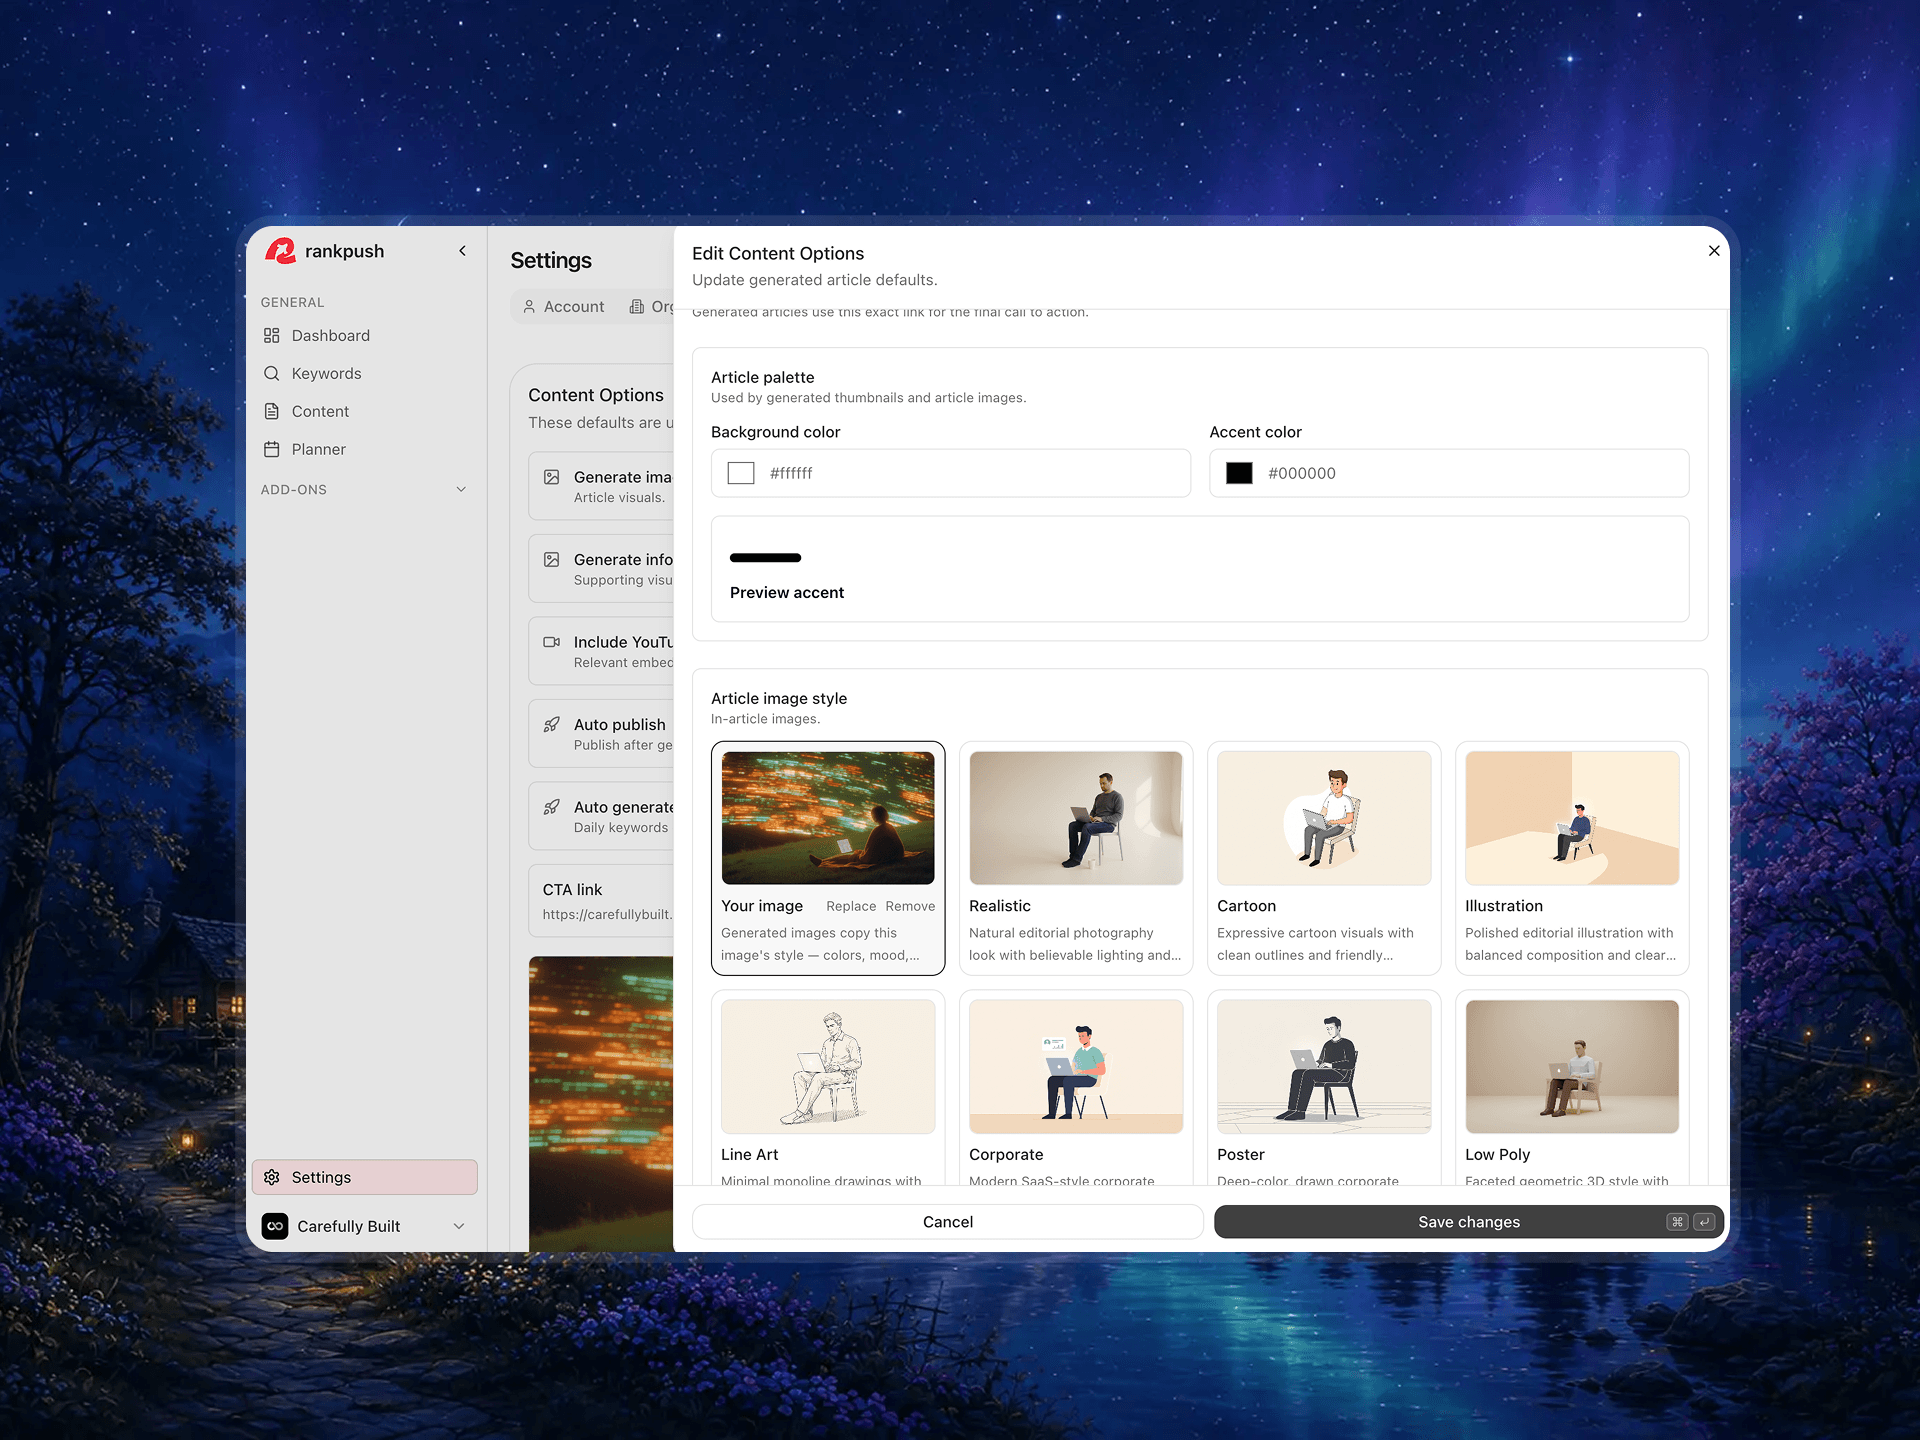Click the Auto publish rocket icon

(x=551, y=724)
